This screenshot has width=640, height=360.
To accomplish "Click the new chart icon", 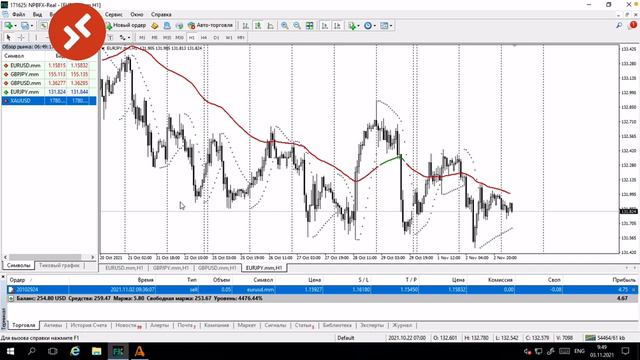I will click(x=8, y=26).
